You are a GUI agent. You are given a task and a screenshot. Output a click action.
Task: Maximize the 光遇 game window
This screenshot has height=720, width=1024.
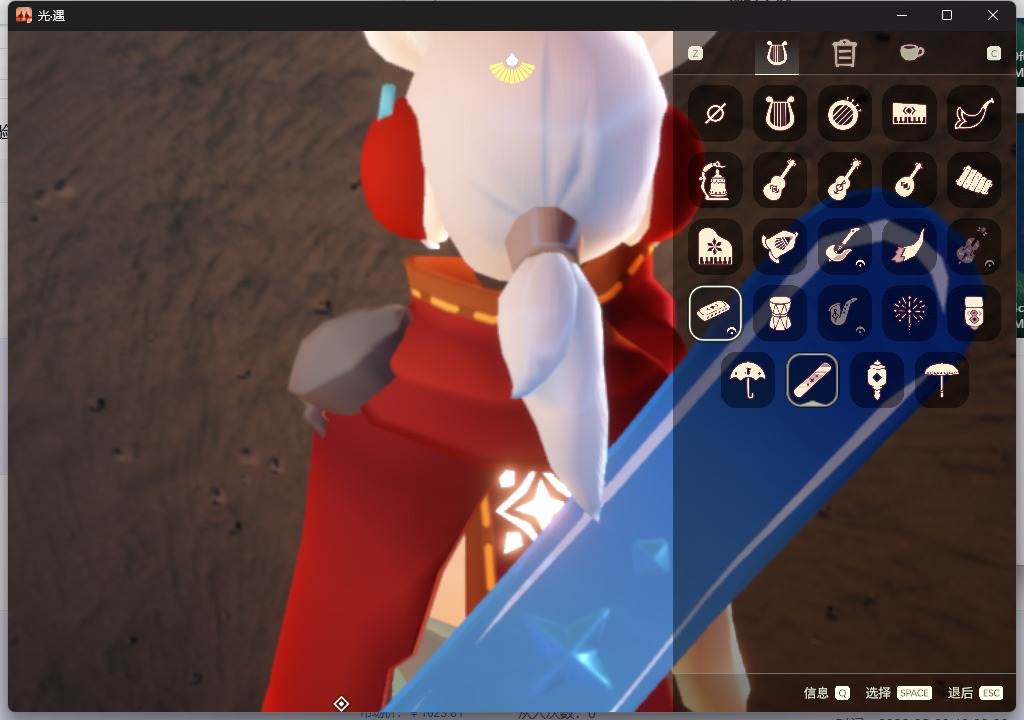946,15
